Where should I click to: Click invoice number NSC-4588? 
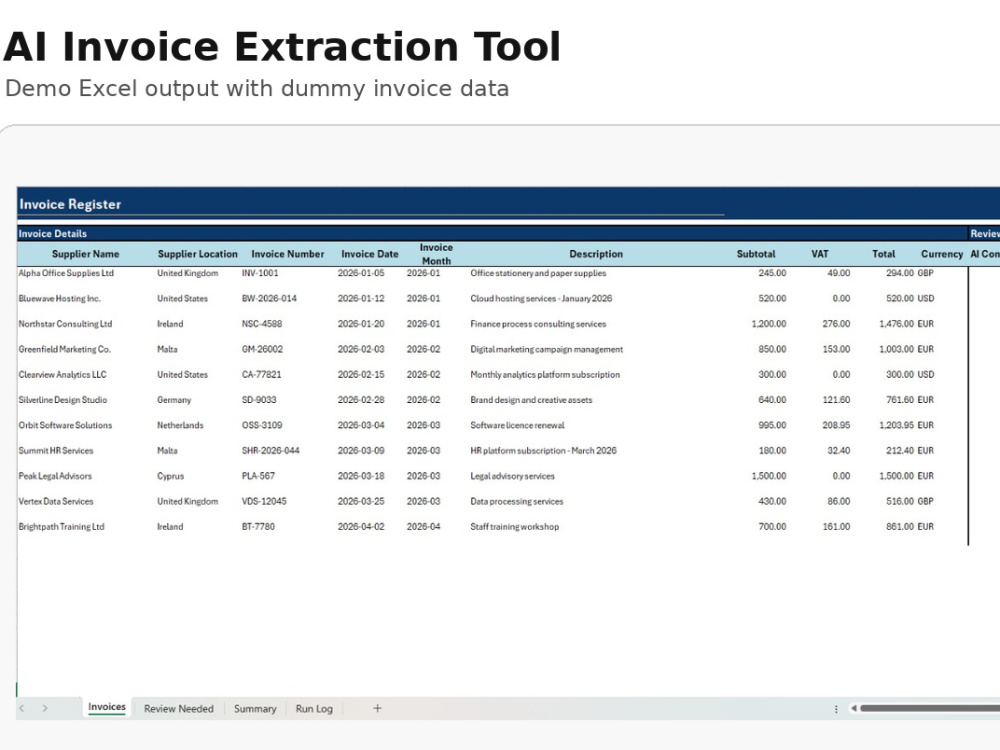click(x=262, y=324)
